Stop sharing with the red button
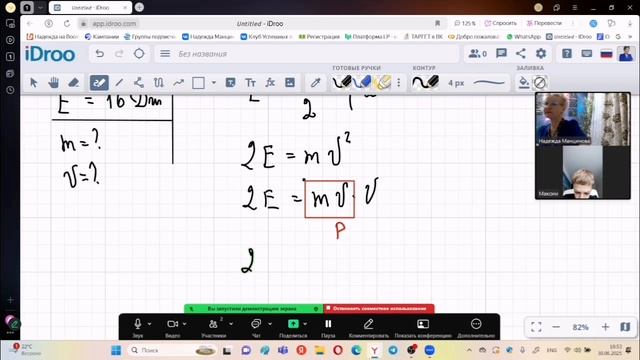Viewport: 640px width, 360px height. 379,309
